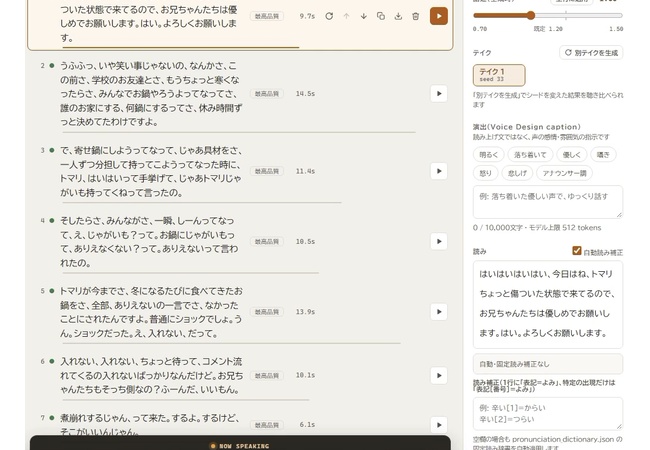Regenerate the first segment with the reload icon
This screenshot has width=650, height=450.
(329, 16)
